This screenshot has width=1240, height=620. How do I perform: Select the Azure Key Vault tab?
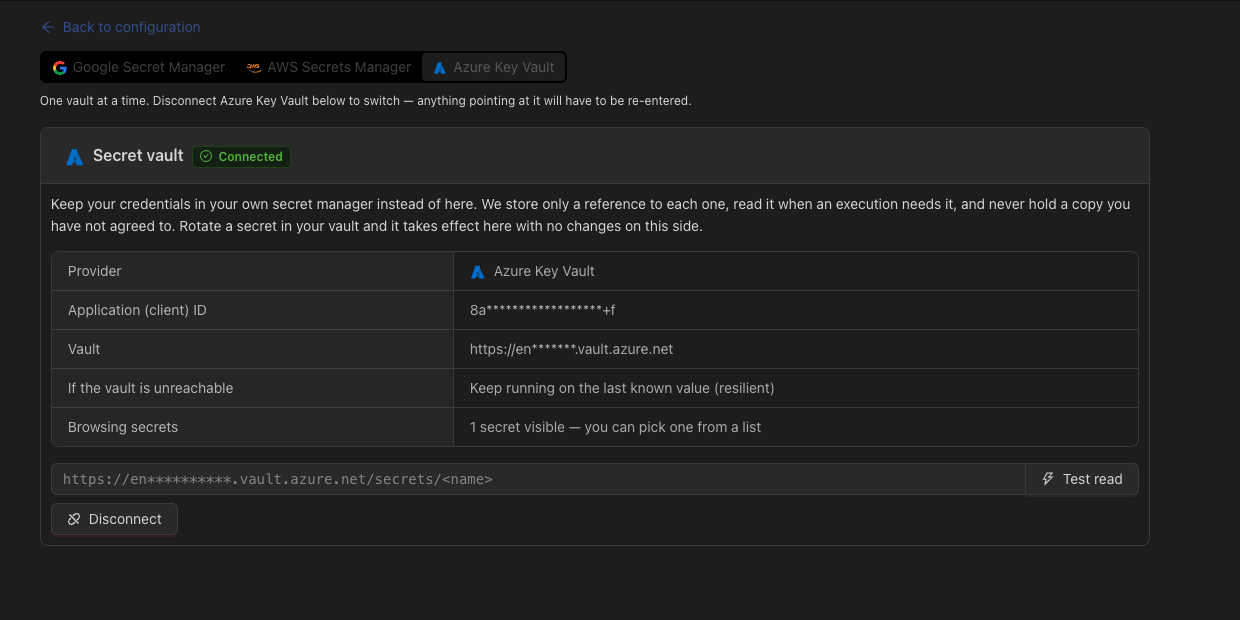[494, 67]
